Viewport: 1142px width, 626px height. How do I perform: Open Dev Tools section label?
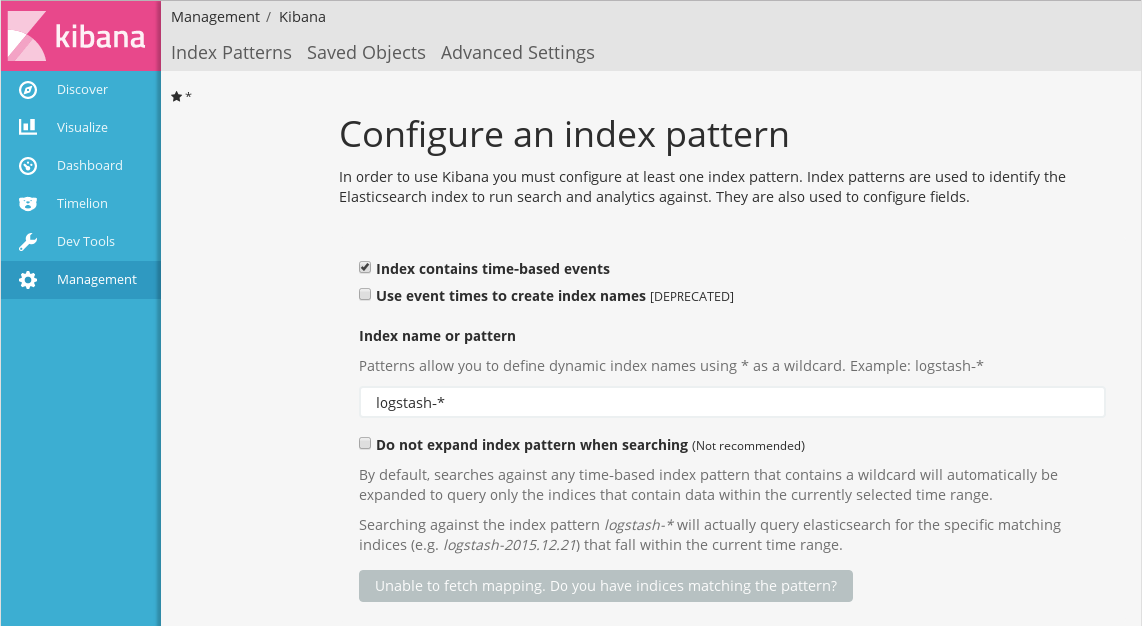86,241
